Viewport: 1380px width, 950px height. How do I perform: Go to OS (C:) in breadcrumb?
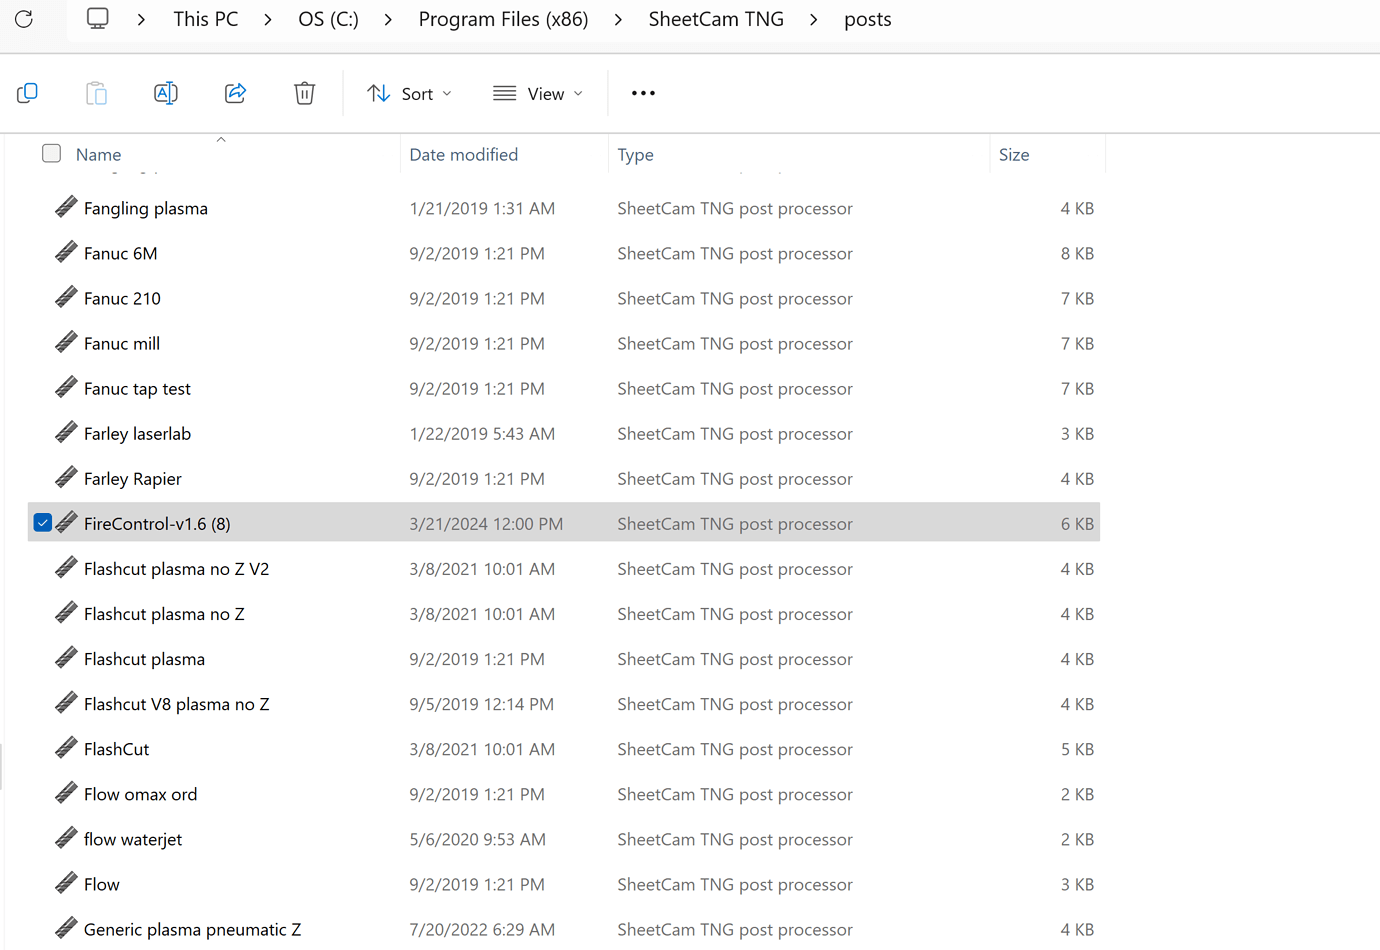[328, 20]
